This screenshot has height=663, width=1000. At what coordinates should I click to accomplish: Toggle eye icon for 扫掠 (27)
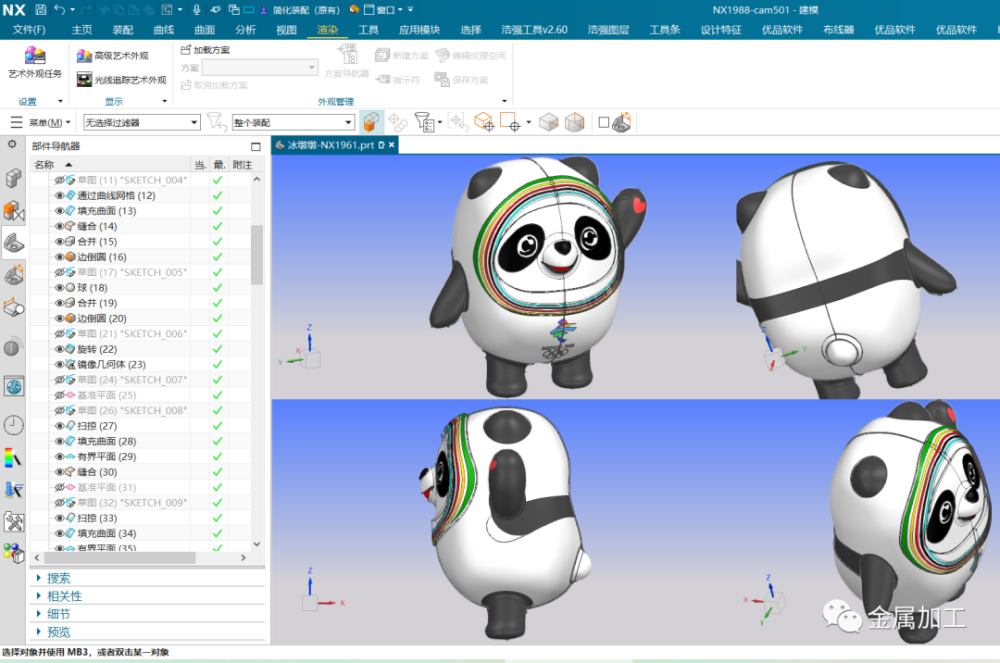(59, 426)
